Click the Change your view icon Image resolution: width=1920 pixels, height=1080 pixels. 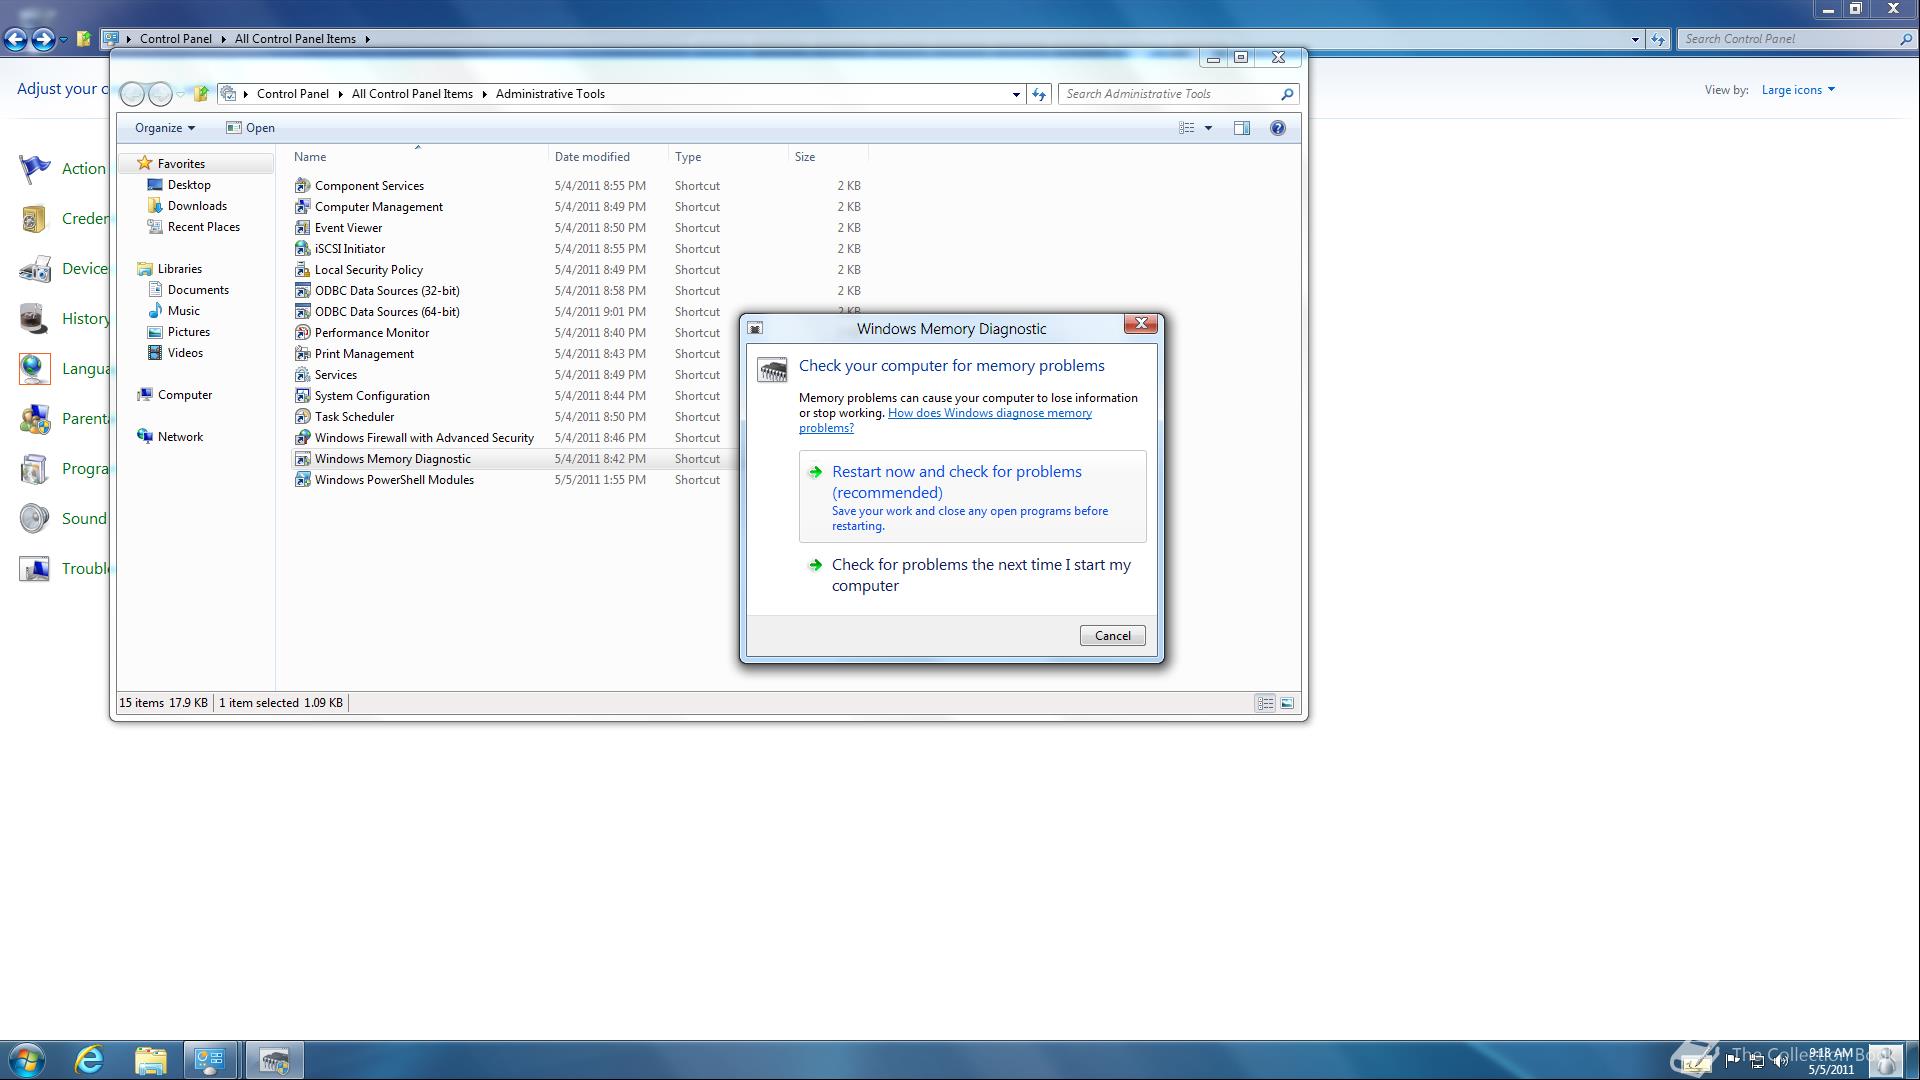[1186, 128]
